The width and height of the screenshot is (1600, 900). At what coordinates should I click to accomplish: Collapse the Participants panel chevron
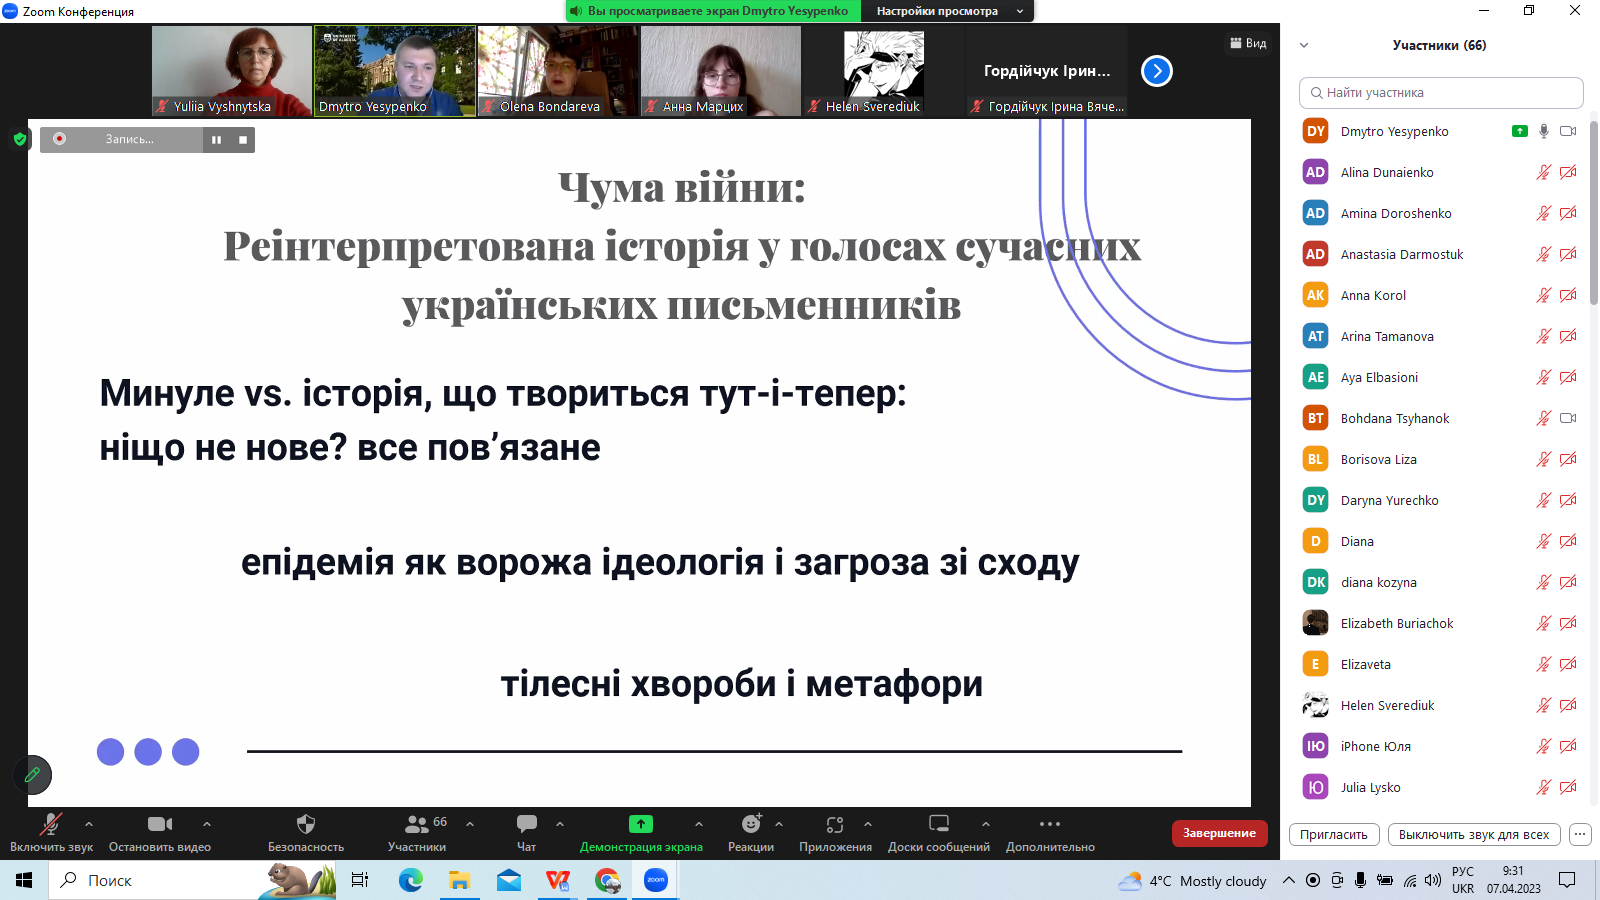pyautogui.click(x=1304, y=45)
